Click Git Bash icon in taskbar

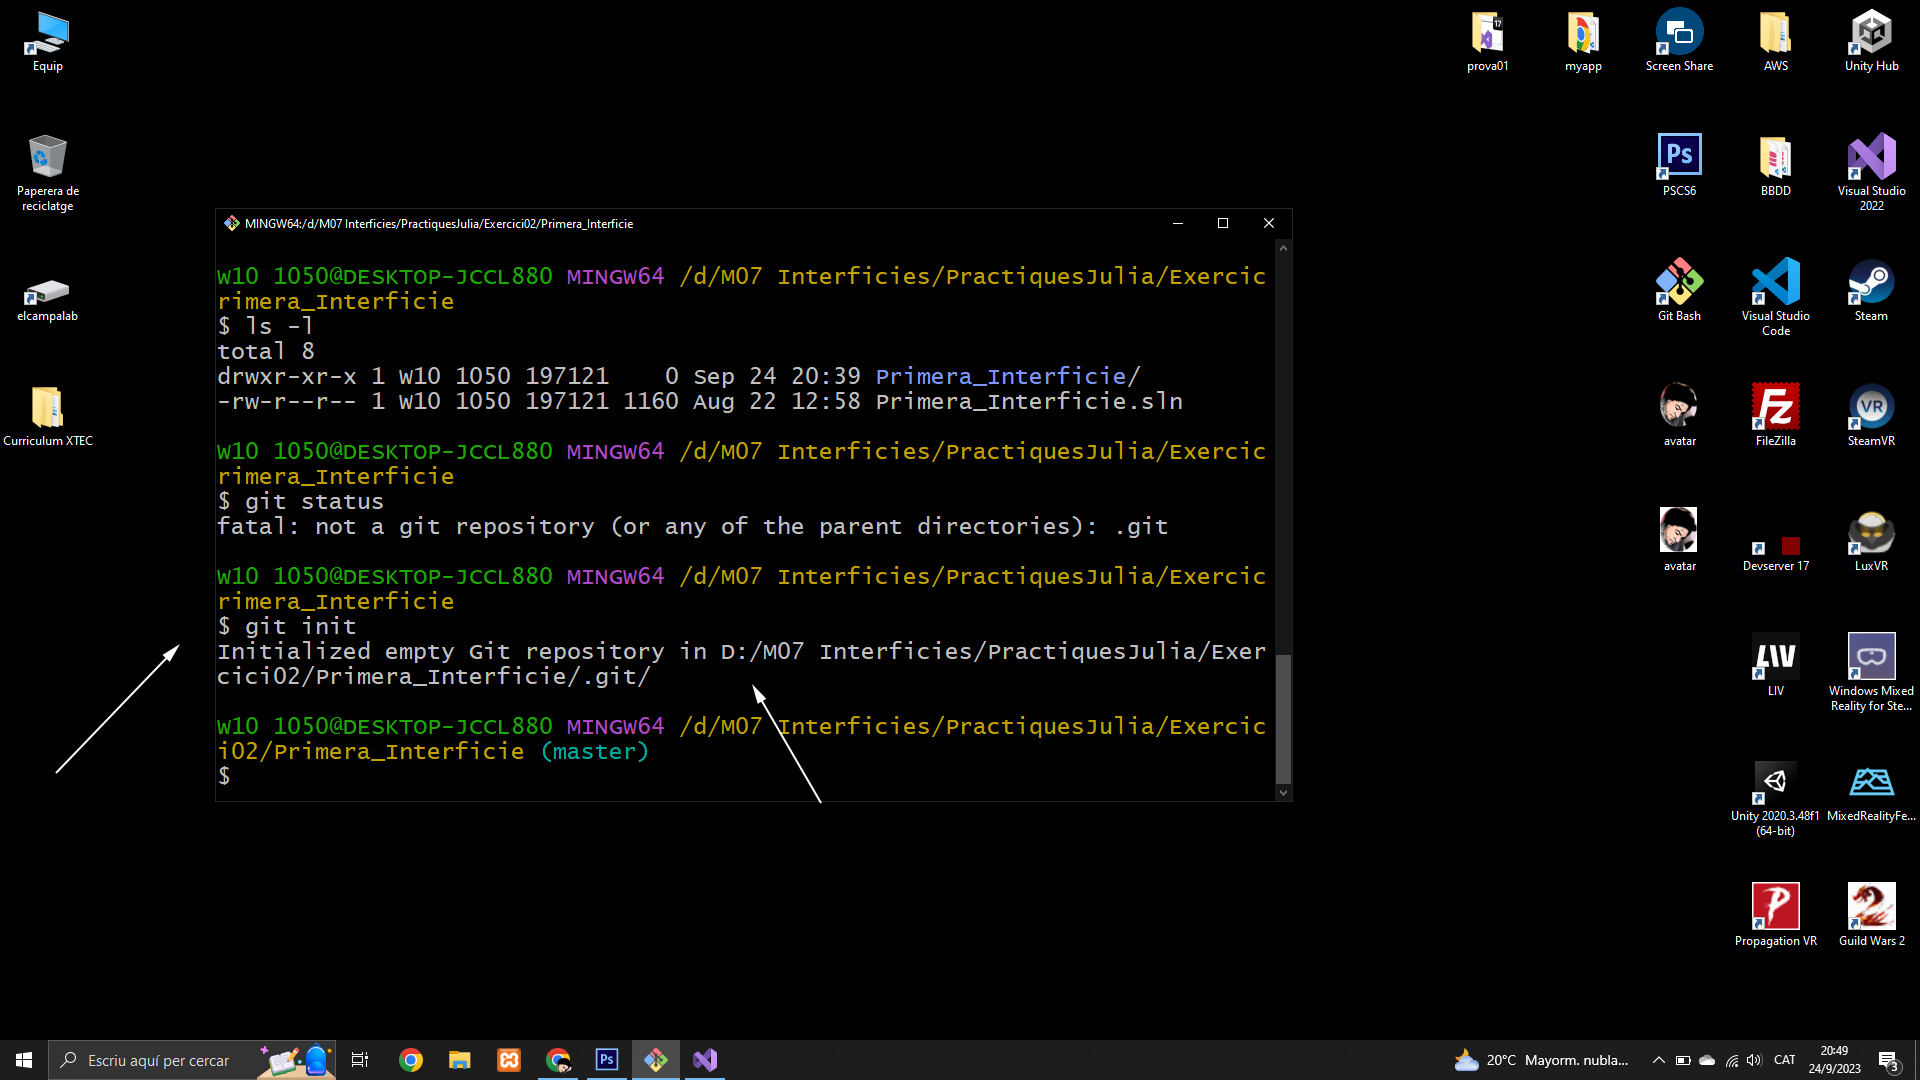[656, 1060]
